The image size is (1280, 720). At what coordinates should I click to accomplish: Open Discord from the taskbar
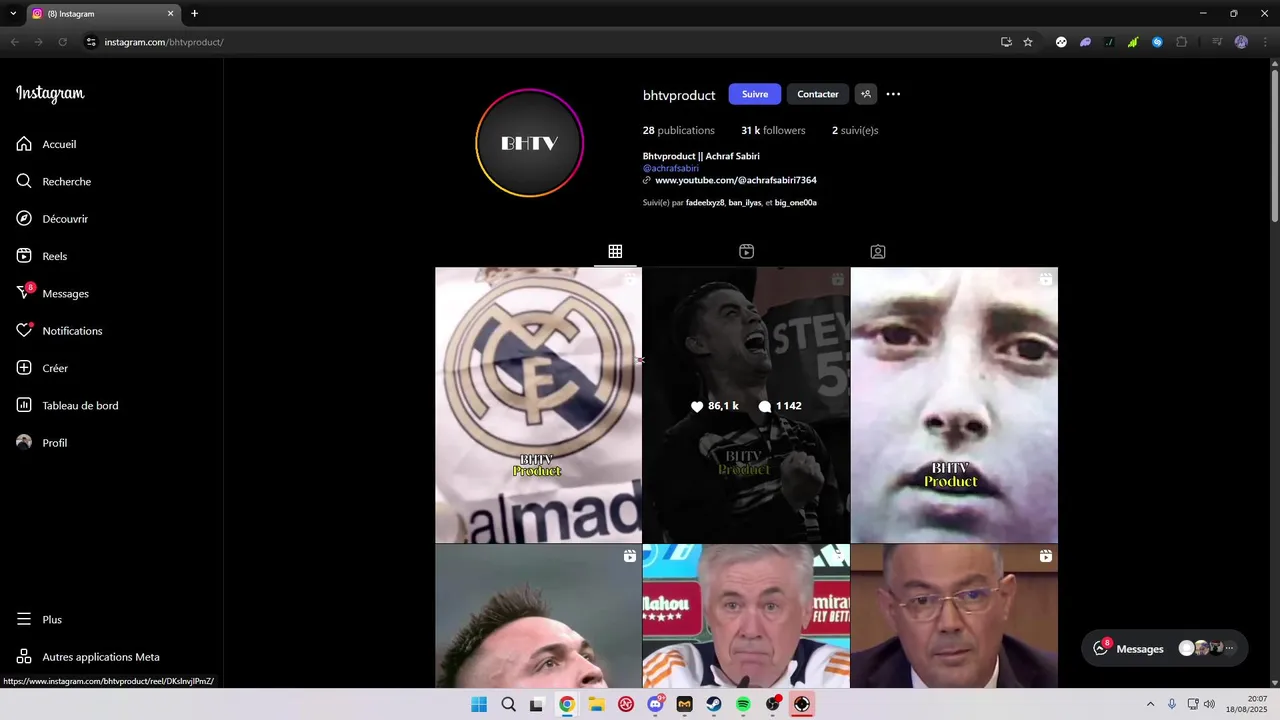tap(655, 704)
